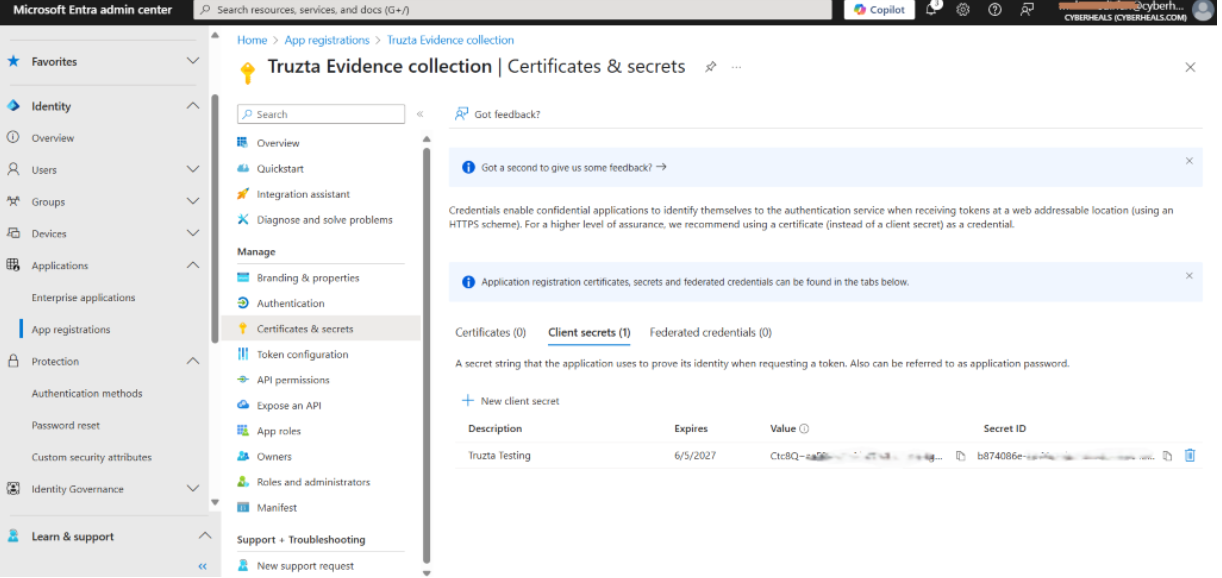Open Token configuration
1222x578 pixels.
click(x=303, y=354)
